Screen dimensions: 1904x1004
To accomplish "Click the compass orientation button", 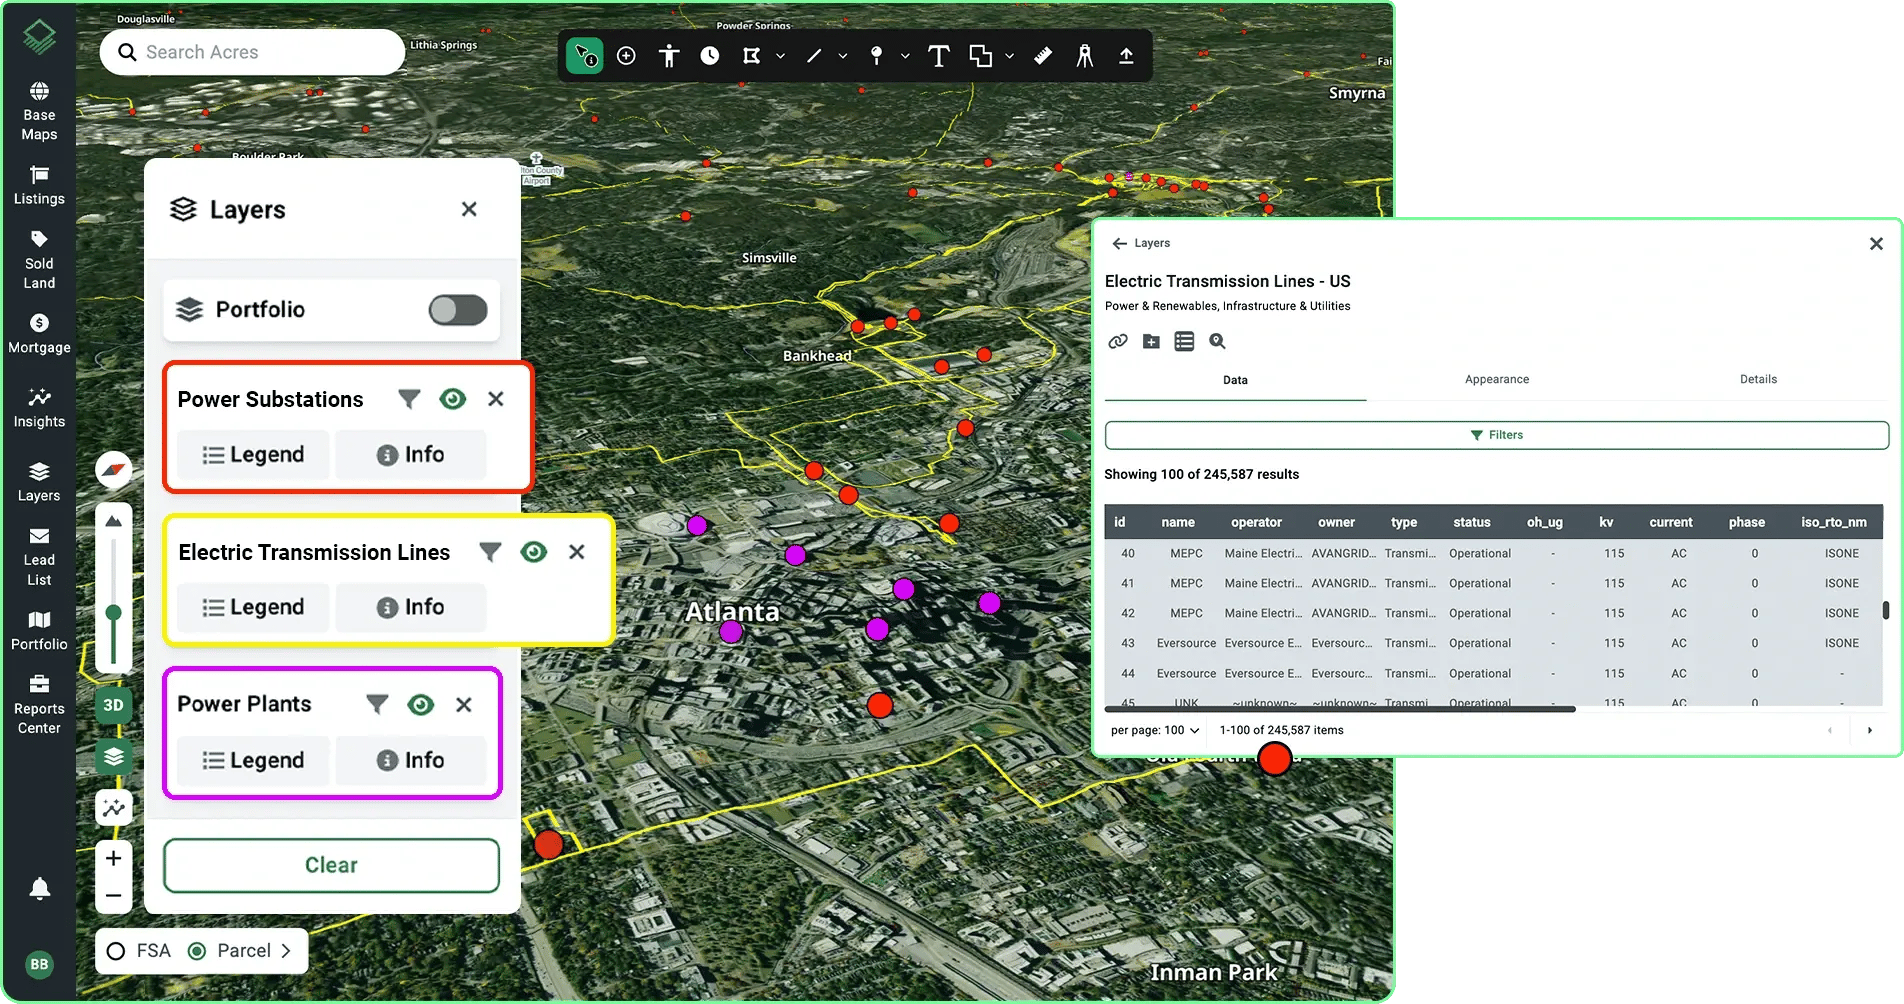I will point(114,469).
